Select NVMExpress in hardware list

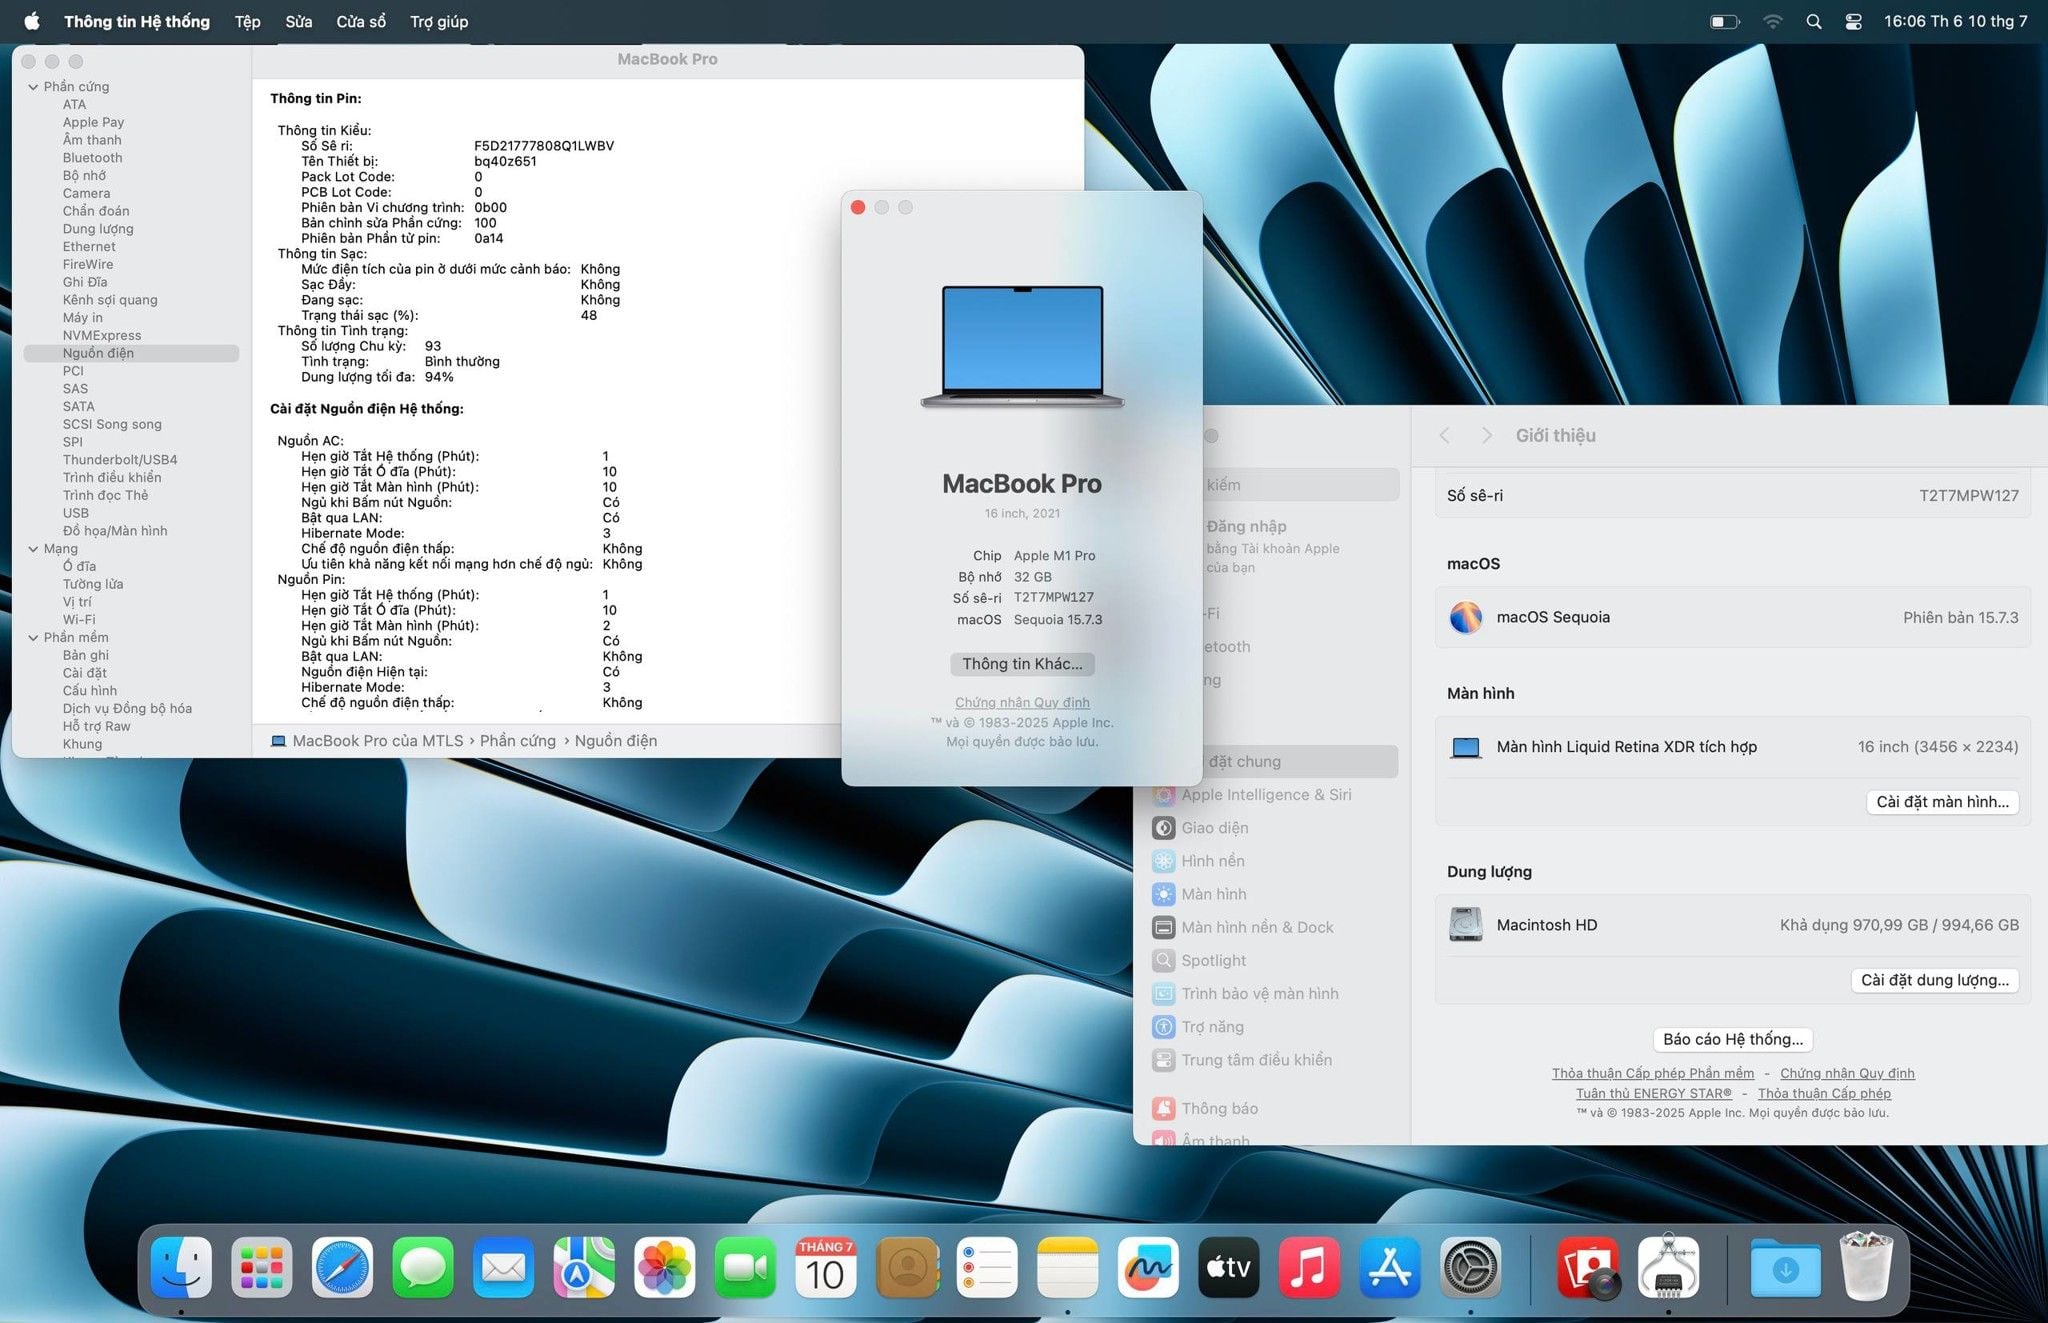pos(102,336)
